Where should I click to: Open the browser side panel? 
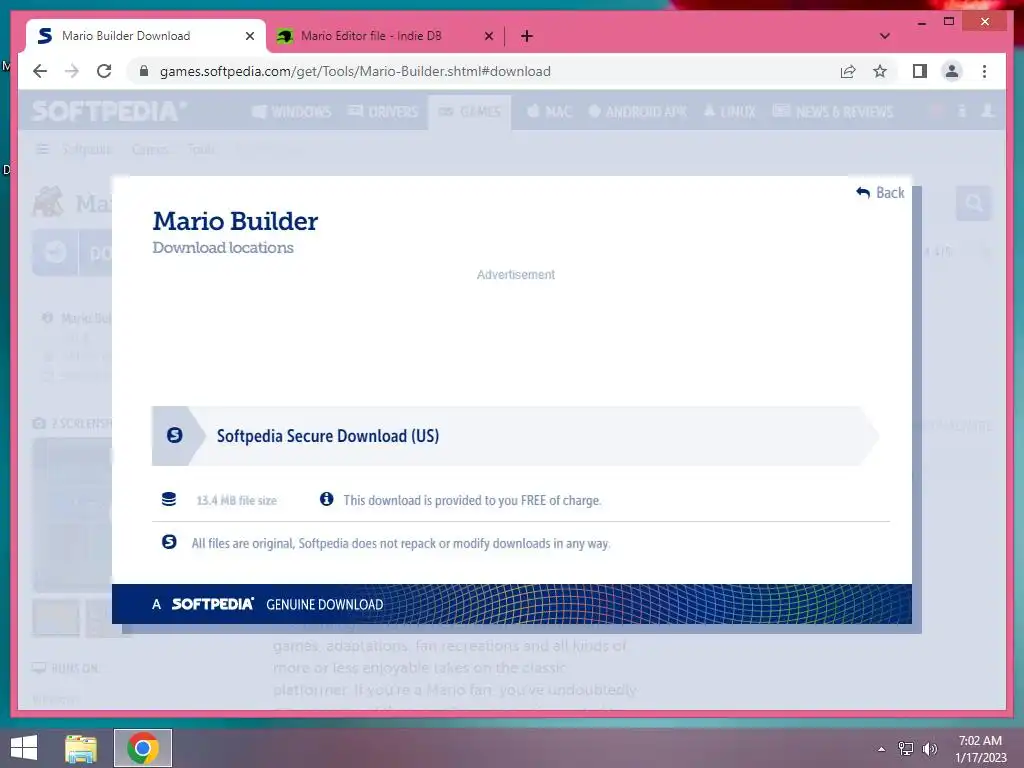tap(920, 71)
